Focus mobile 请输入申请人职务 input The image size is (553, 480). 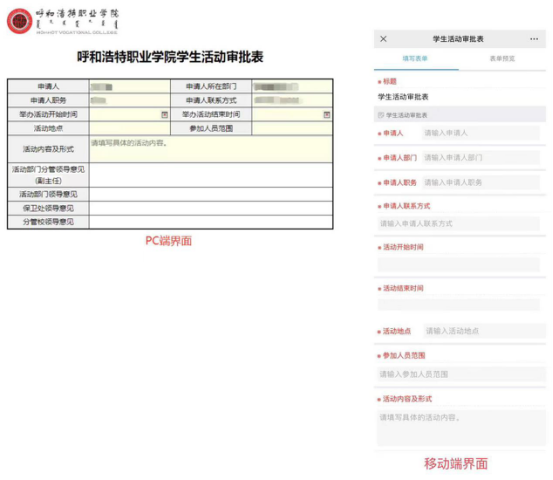coord(481,182)
